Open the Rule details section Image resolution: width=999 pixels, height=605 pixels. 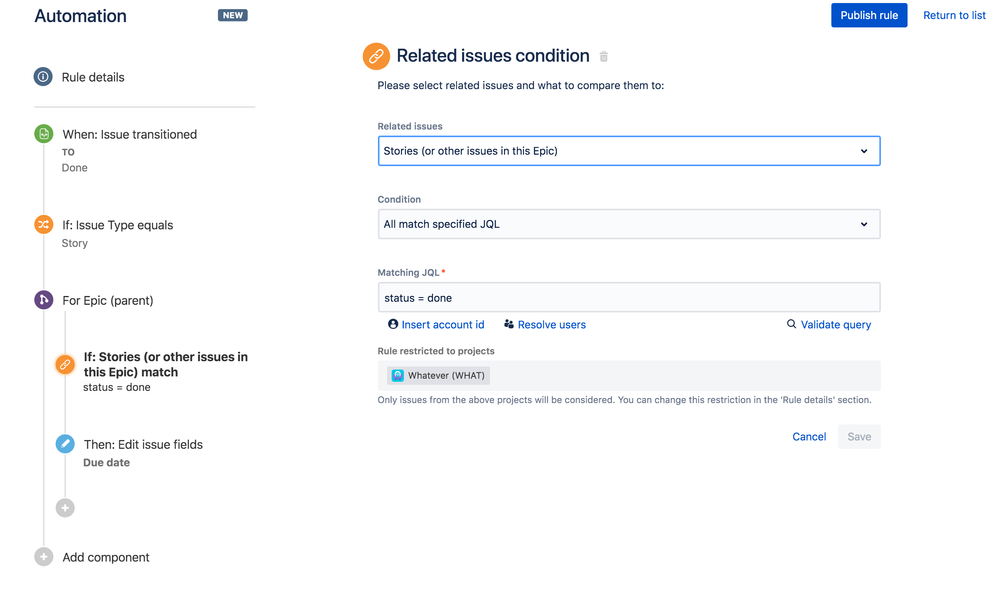93,77
